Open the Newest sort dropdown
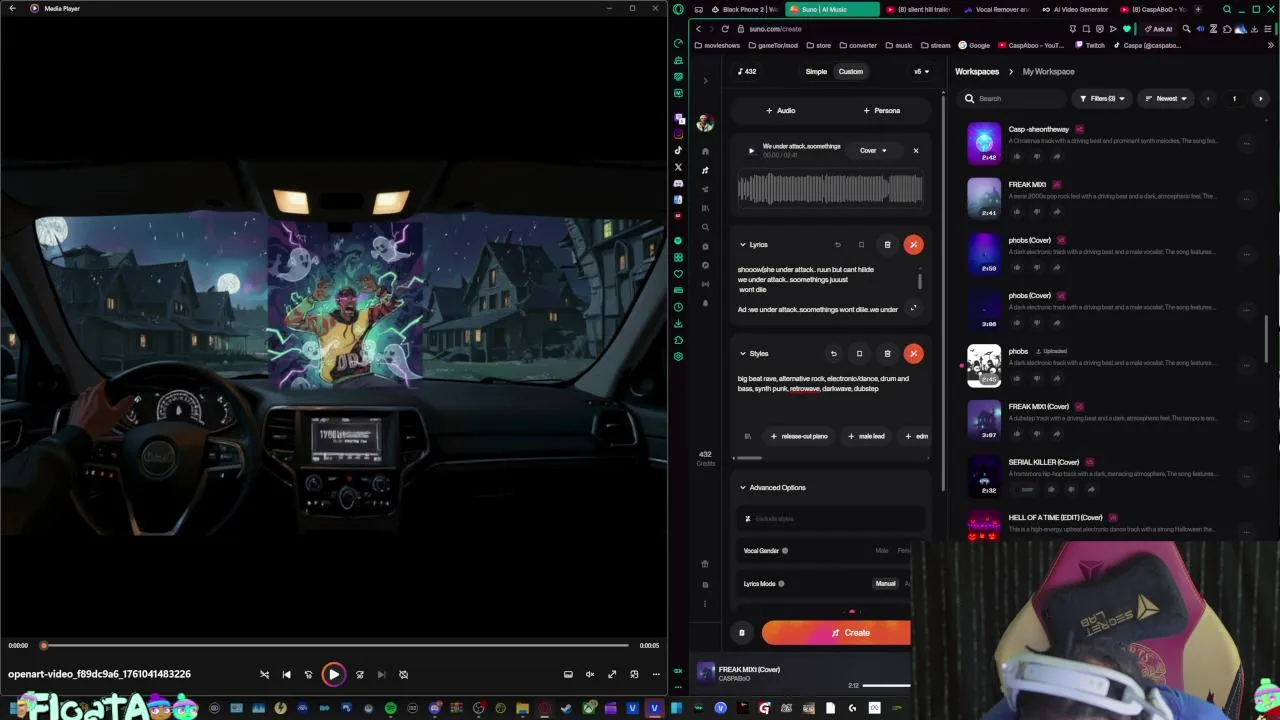This screenshot has height=720, width=1280. coord(1166,98)
